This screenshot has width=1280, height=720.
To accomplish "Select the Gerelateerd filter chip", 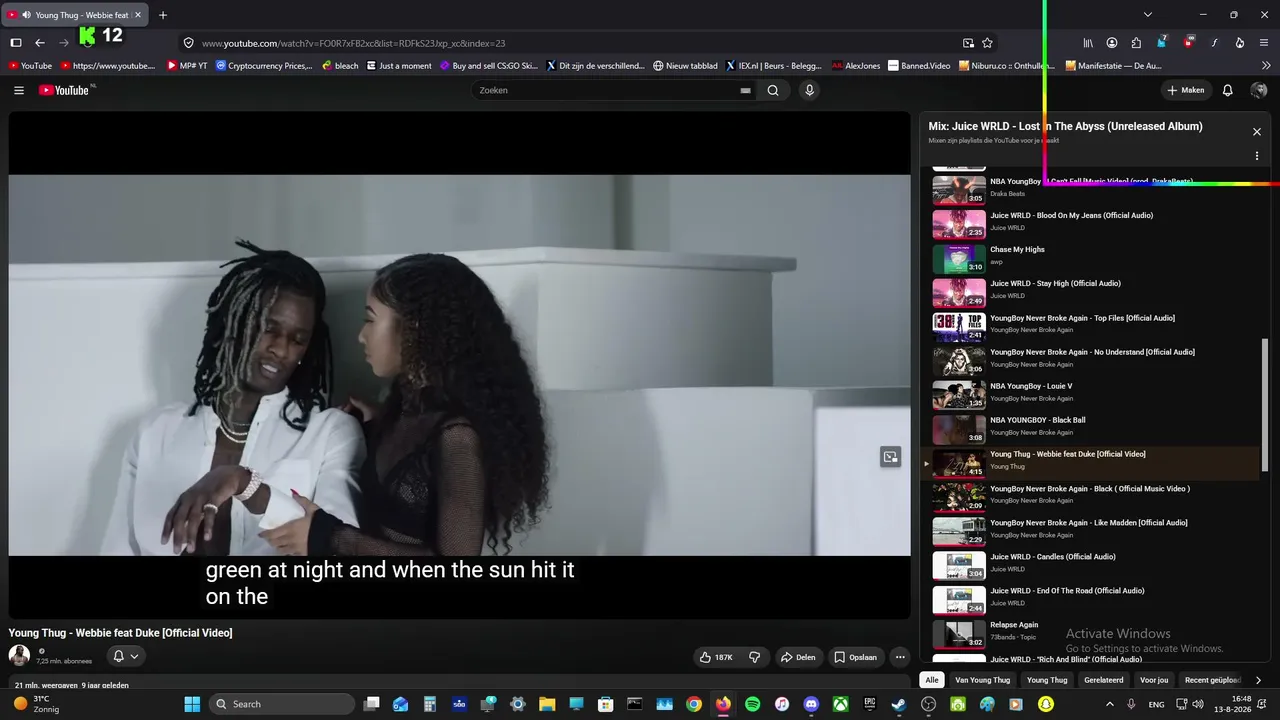I will (x=1104, y=680).
